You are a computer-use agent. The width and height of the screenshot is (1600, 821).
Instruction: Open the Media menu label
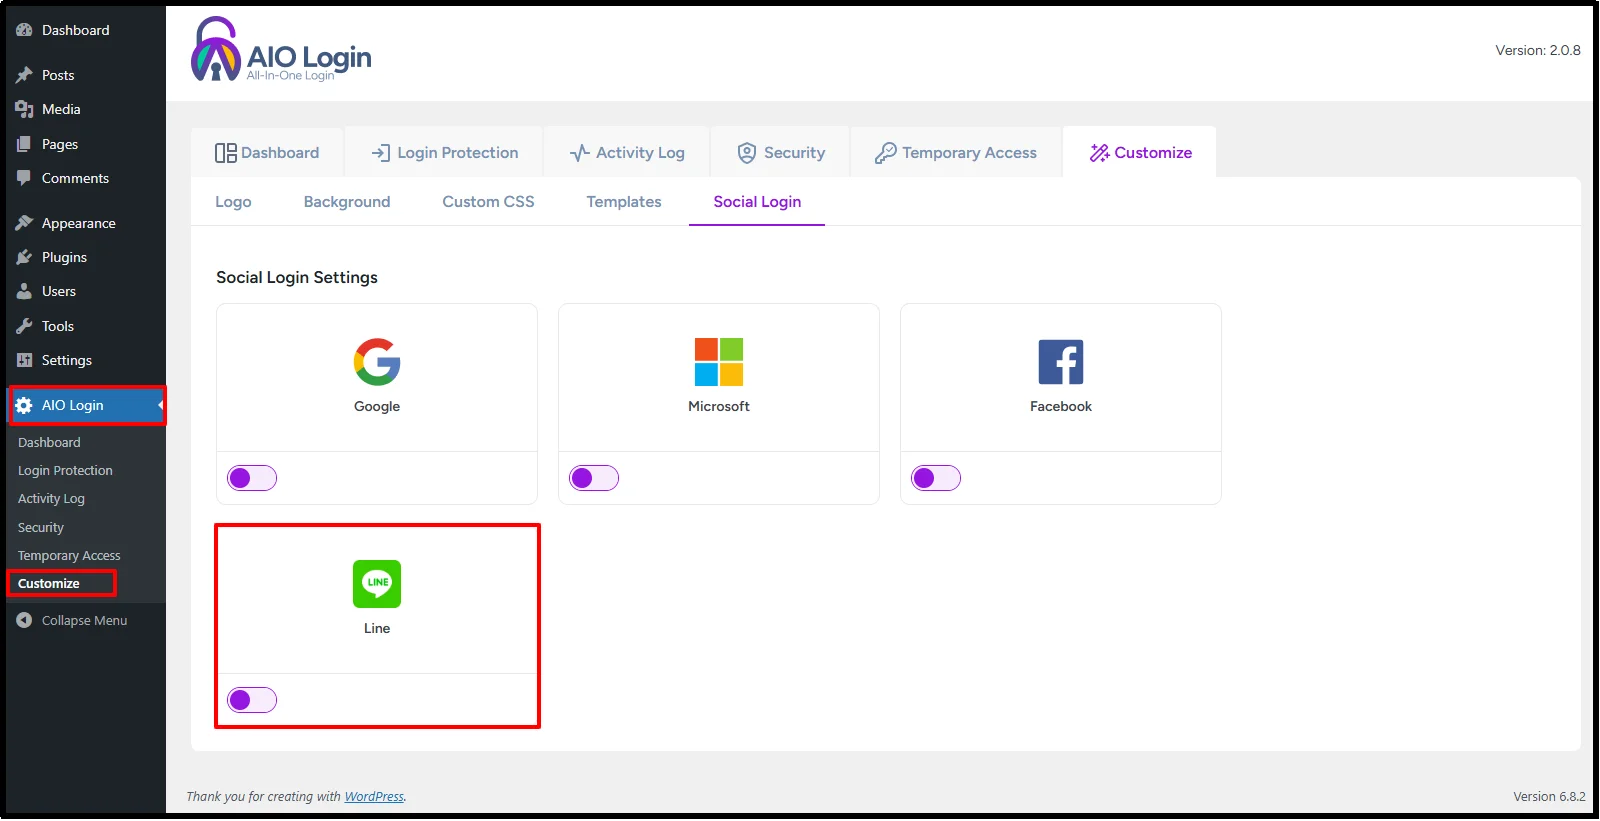tap(61, 109)
